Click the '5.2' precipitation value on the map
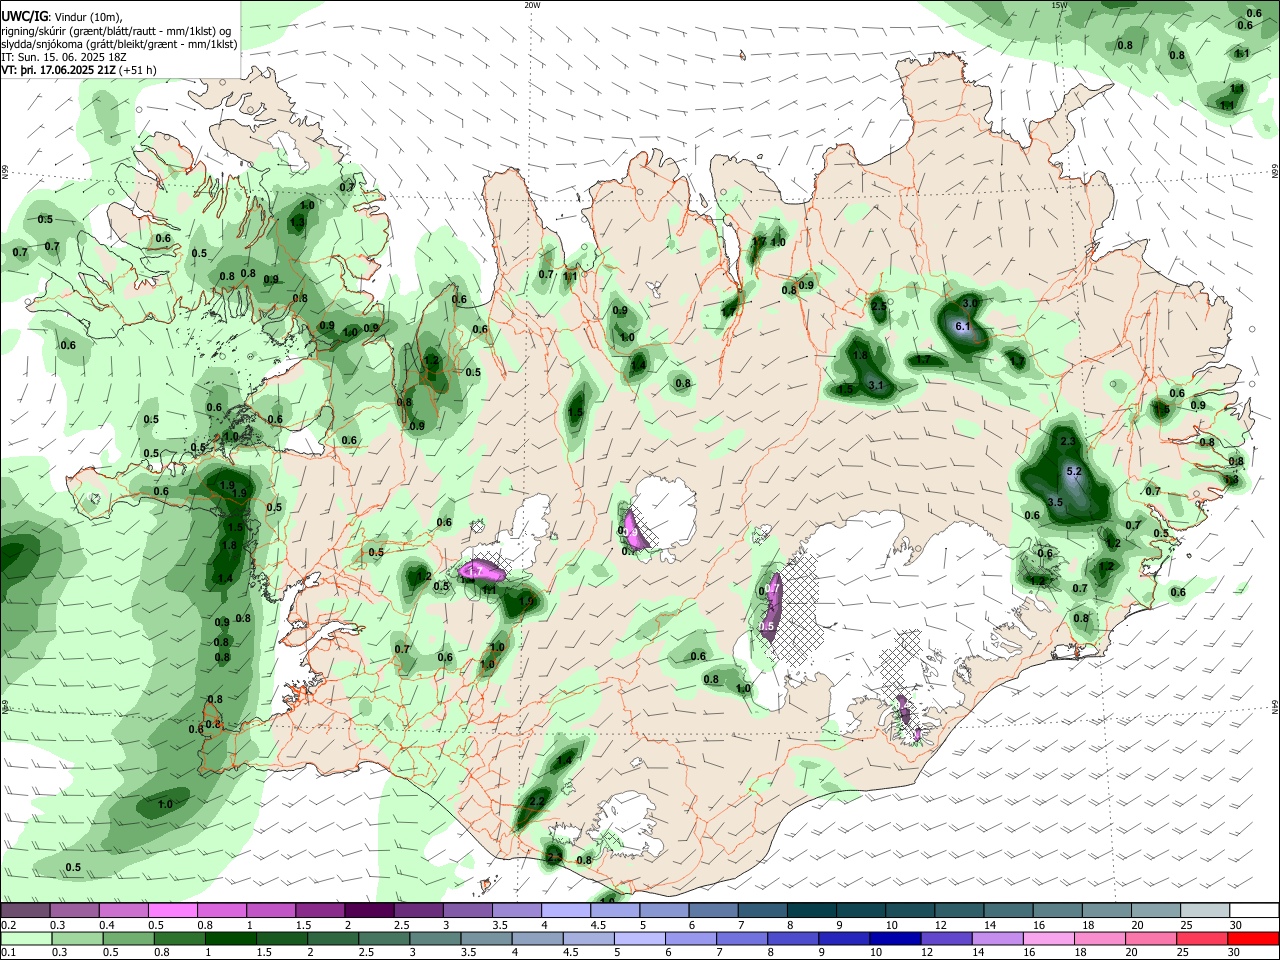The height and width of the screenshot is (960, 1280). [1075, 471]
